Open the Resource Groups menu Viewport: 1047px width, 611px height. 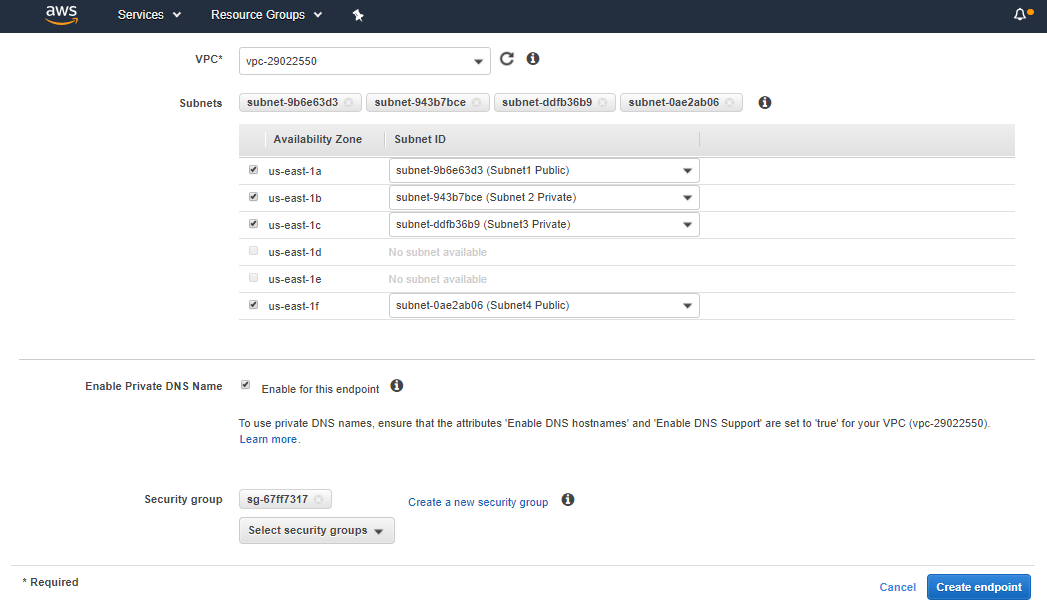point(266,15)
